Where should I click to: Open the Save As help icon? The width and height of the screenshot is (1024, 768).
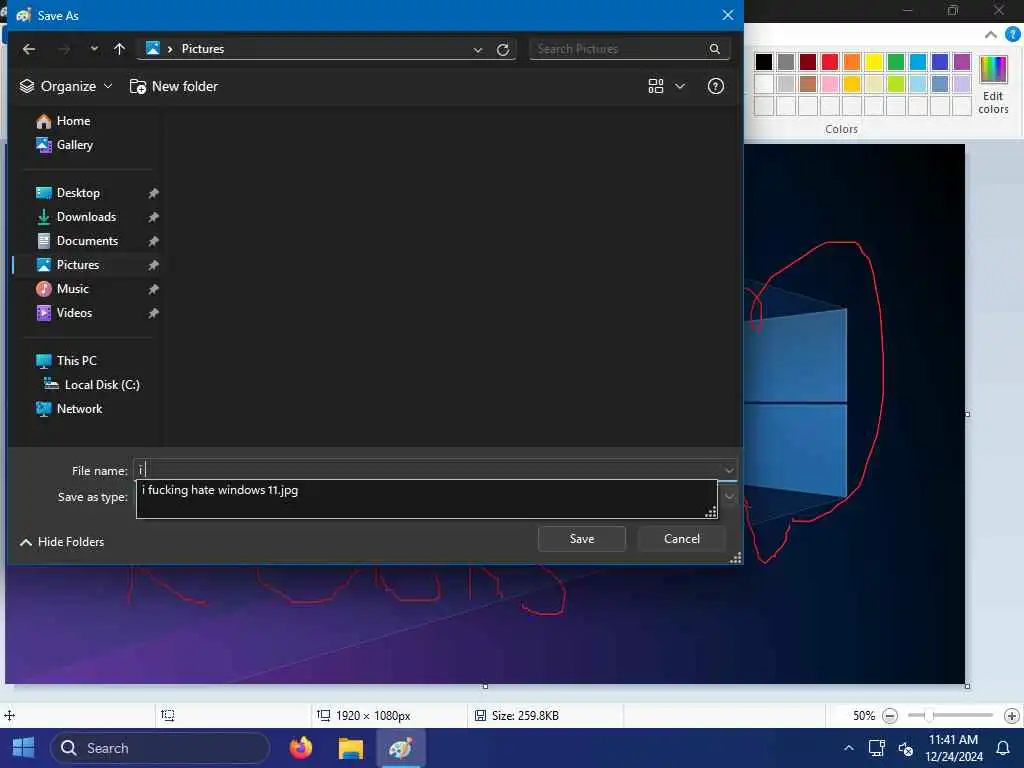coord(716,86)
